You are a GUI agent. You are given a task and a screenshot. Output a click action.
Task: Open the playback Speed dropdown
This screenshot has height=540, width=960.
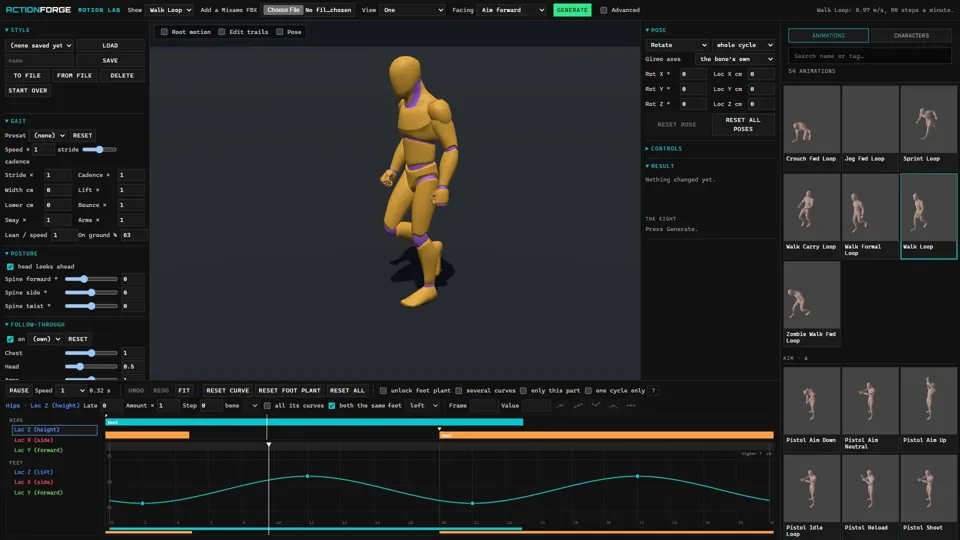[70, 391]
